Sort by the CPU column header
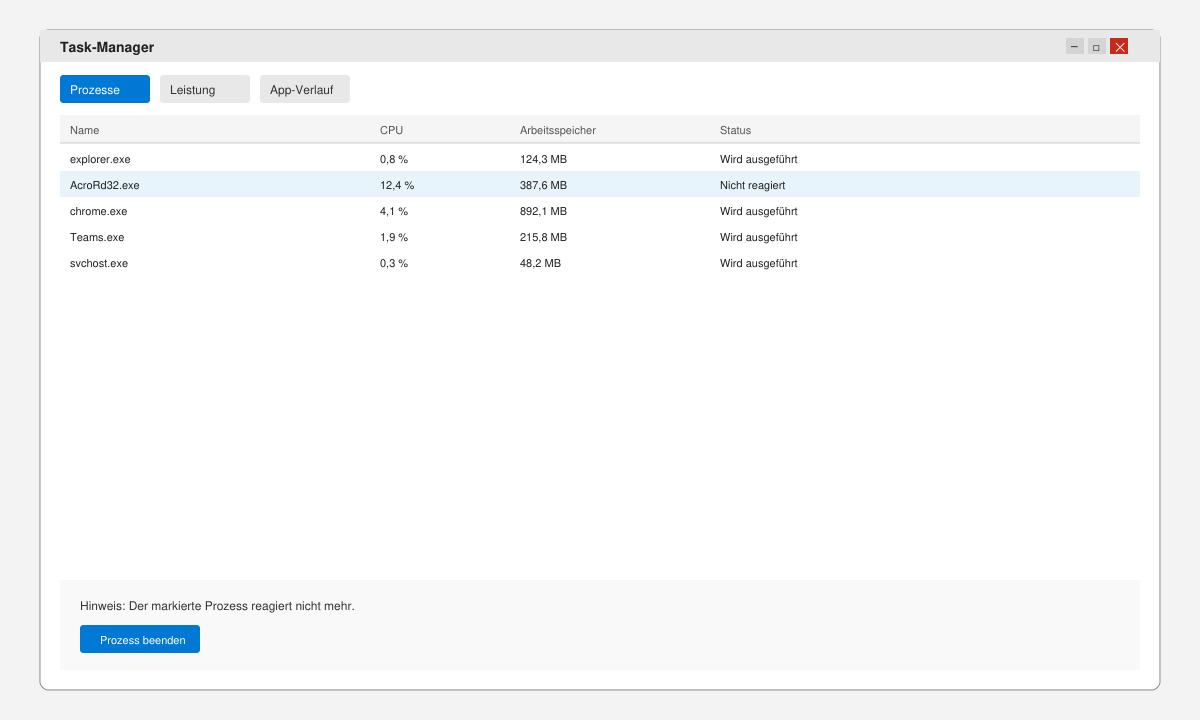This screenshot has width=1200, height=720. point(392,130)
